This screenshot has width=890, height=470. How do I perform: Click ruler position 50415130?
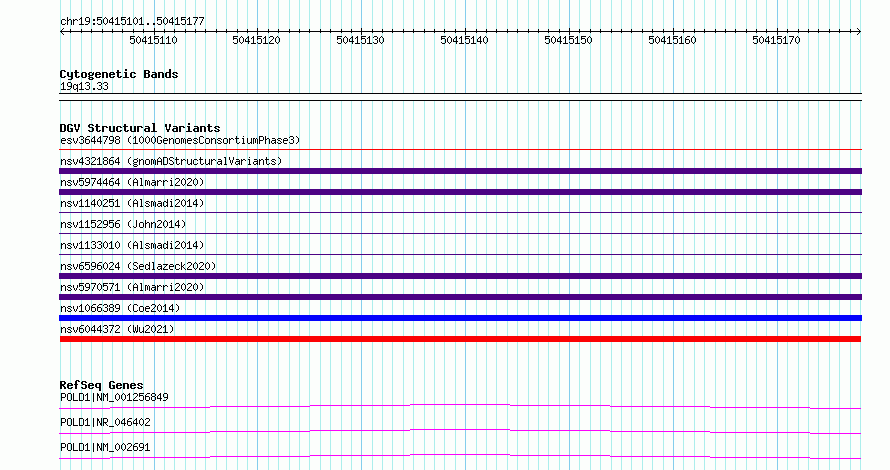point(360,40)
